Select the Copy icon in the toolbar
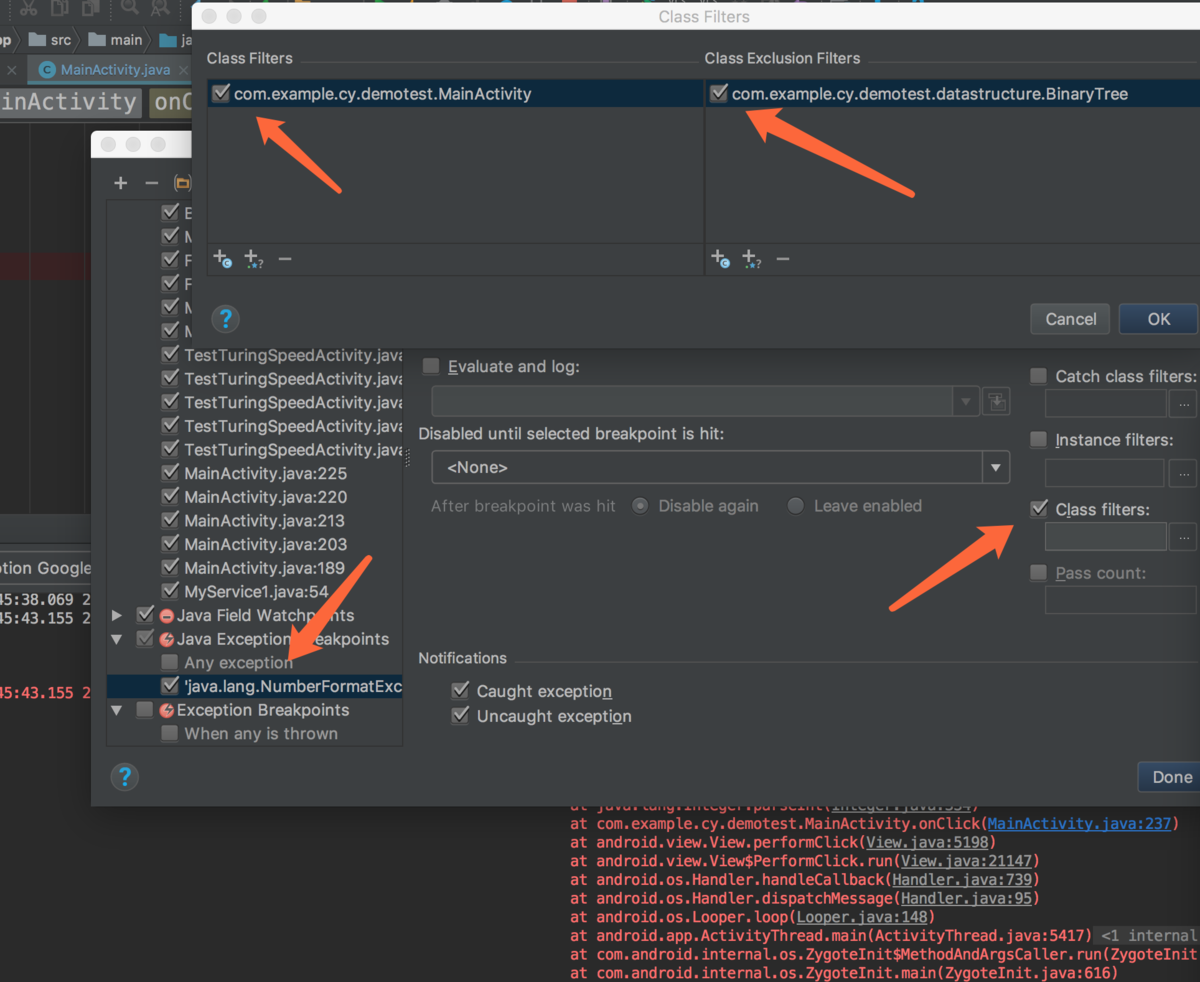This screenshot has width=1200, height=982. [x=57, y=10]
